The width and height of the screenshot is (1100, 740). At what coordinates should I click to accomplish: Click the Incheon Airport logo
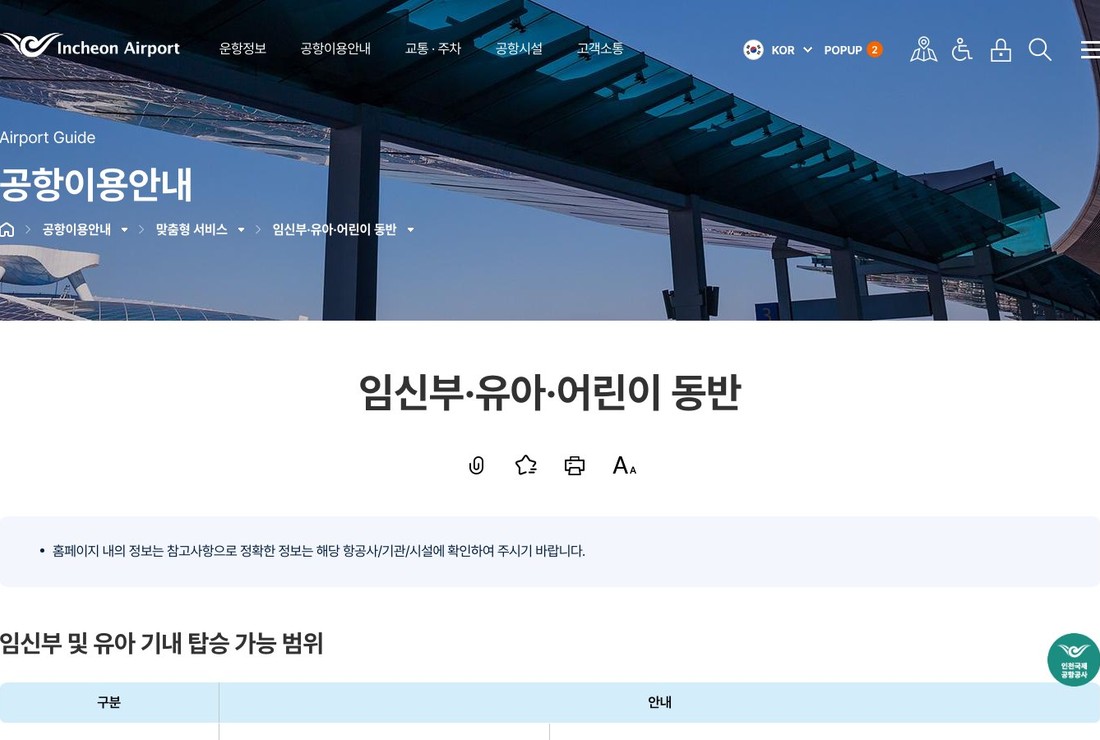[x=90, y=46]
